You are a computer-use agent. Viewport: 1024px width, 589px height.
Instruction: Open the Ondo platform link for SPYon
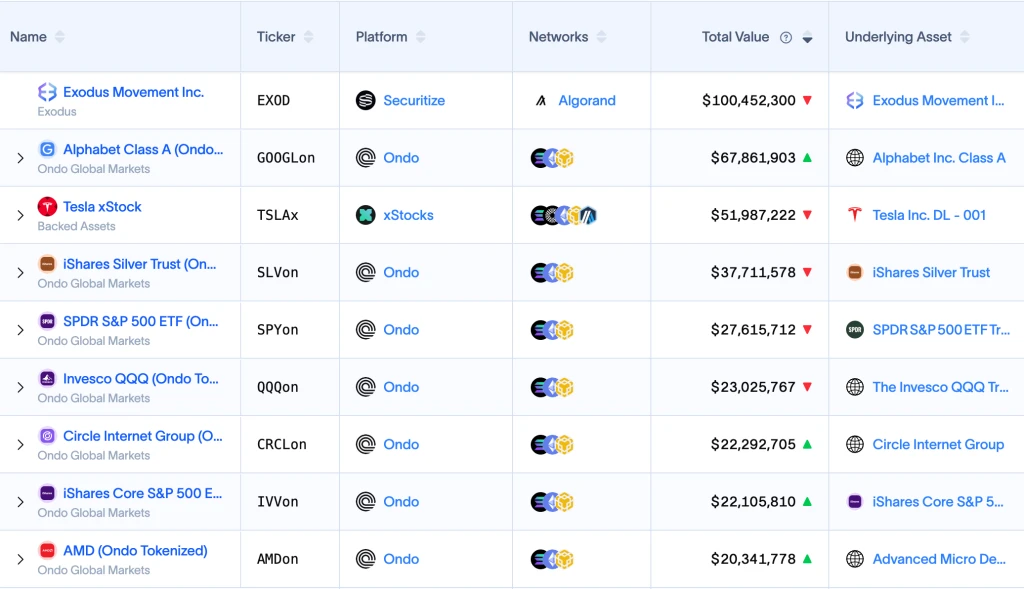[x=401, y=330]
